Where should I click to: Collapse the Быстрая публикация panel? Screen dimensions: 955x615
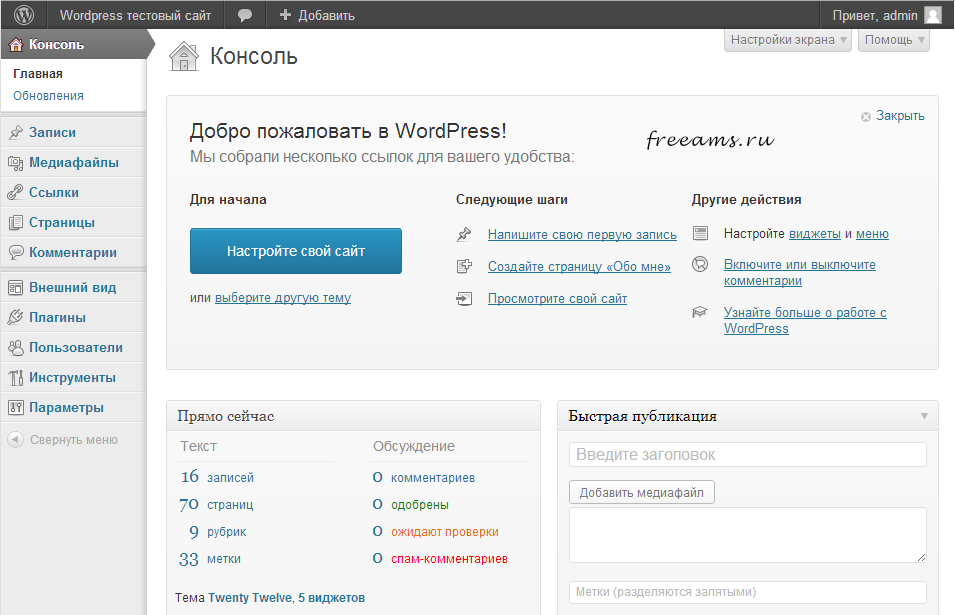[925, 415]
